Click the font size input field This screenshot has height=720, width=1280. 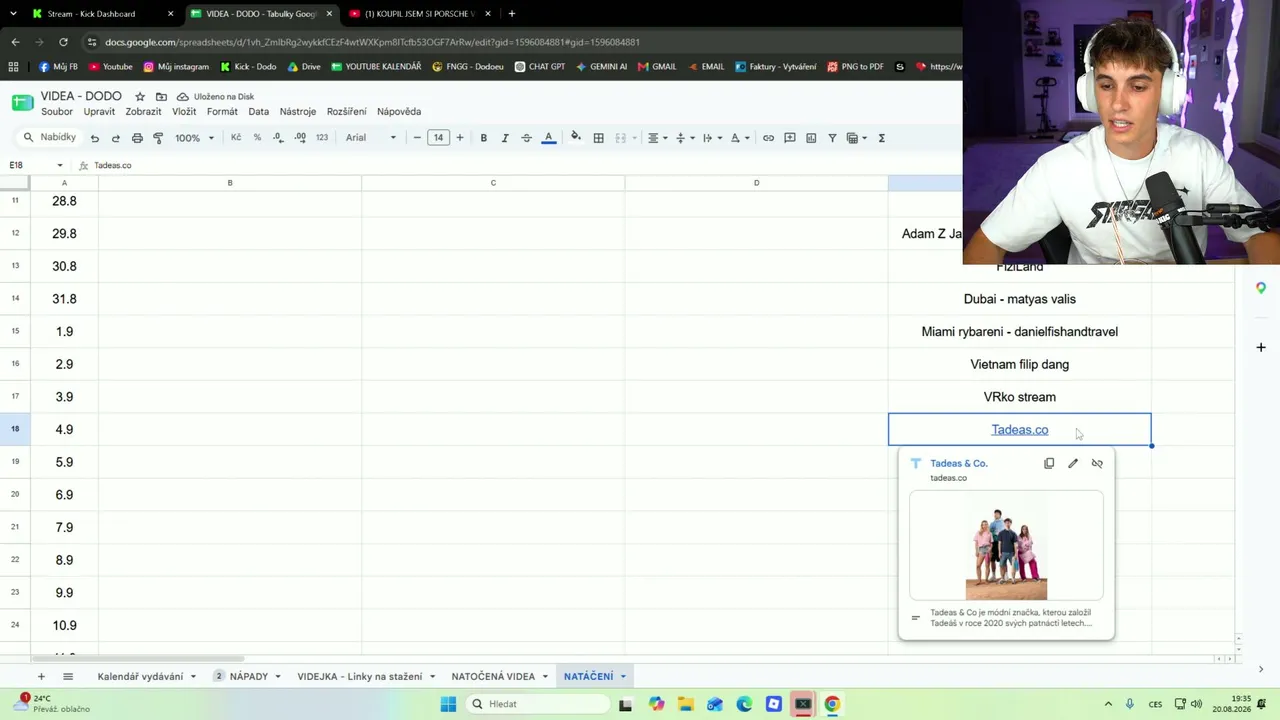tap(438, 138)
